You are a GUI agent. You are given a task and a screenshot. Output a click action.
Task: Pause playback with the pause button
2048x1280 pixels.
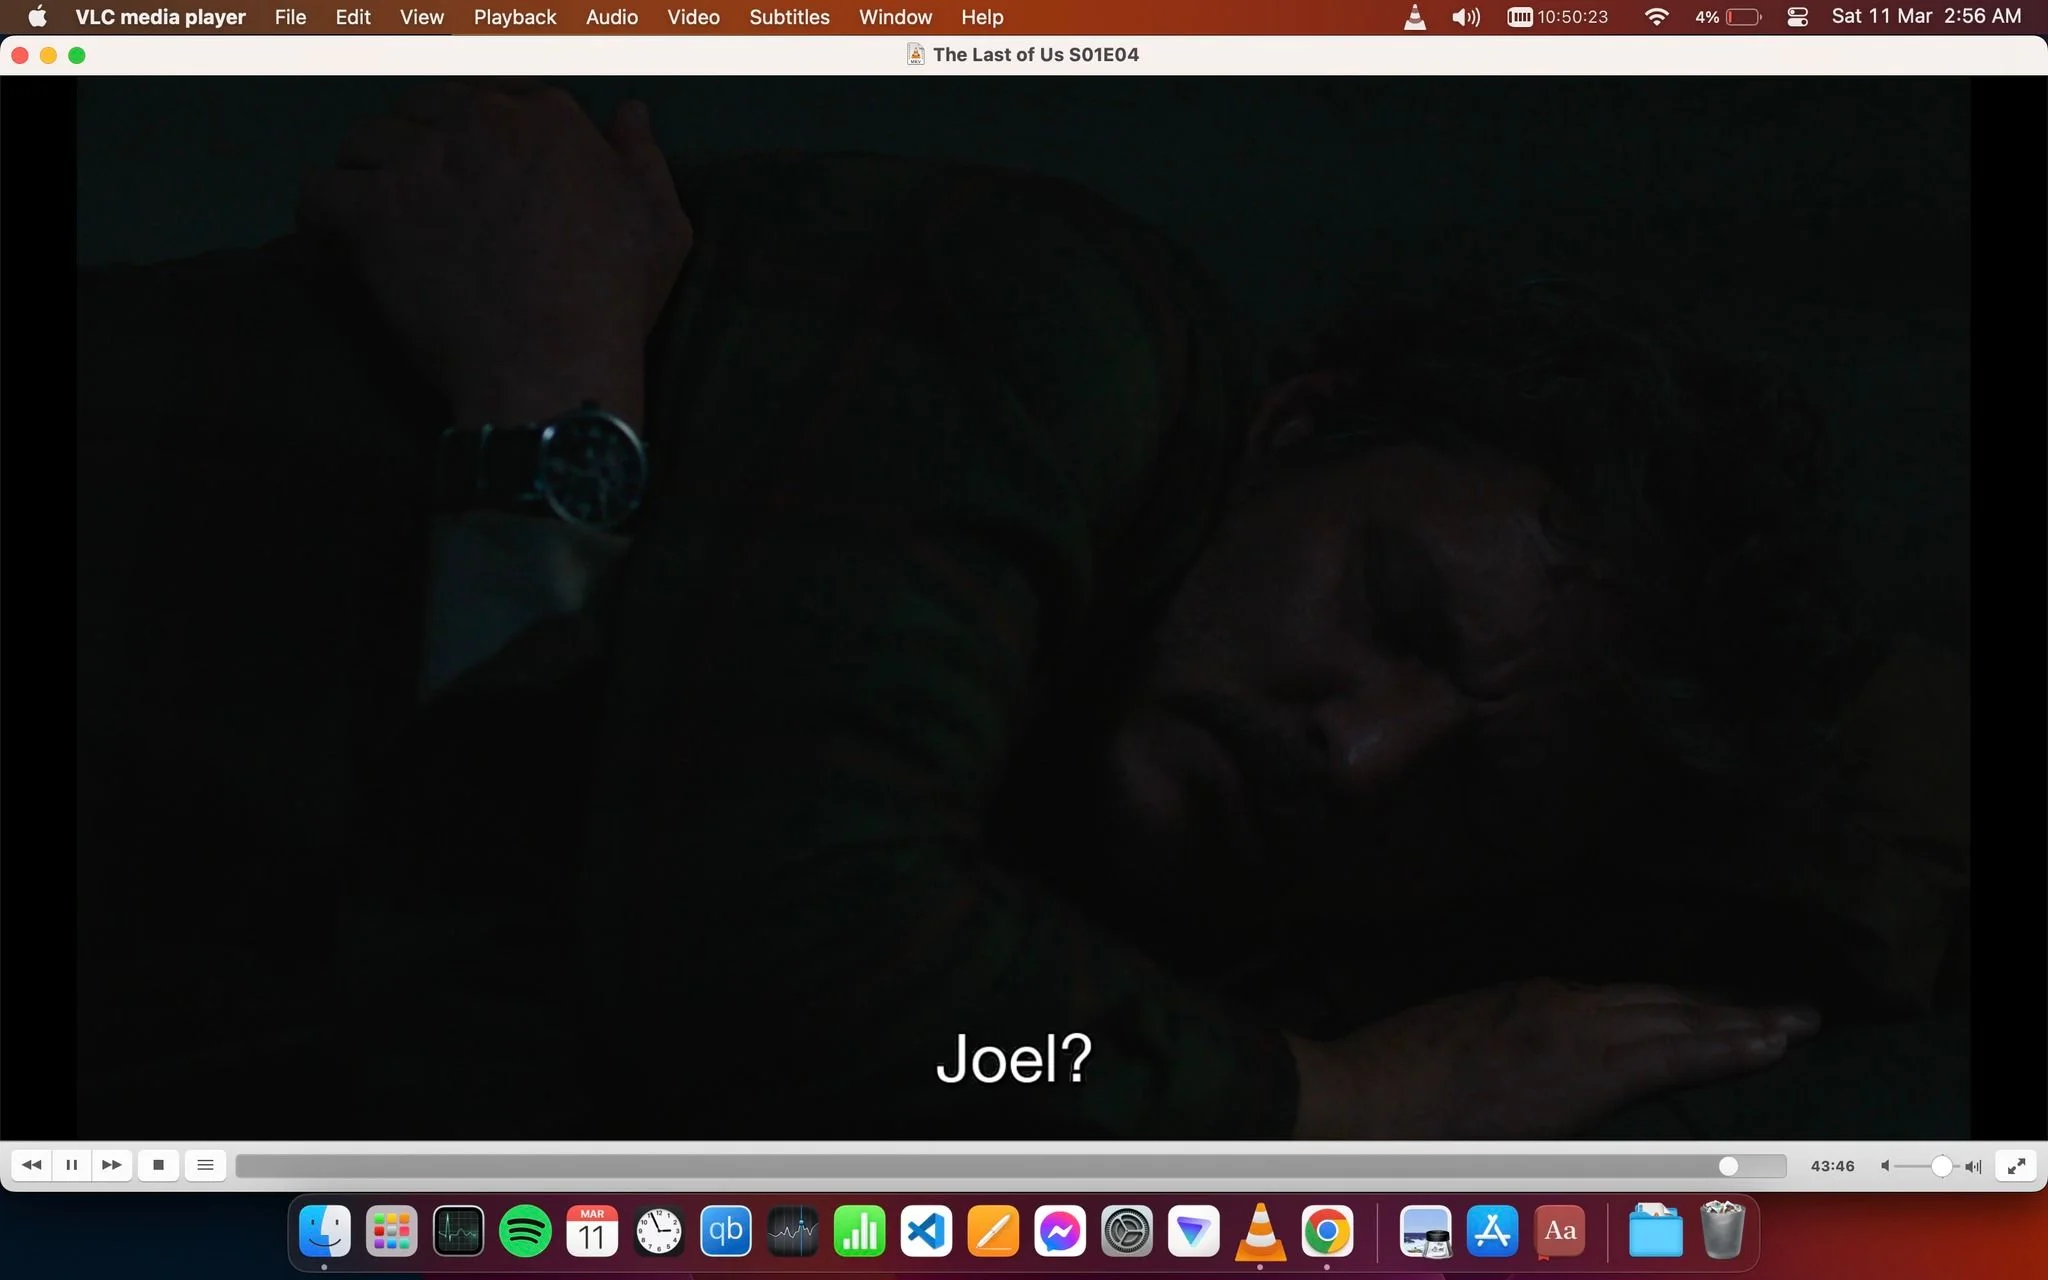tap(71, 1165)
